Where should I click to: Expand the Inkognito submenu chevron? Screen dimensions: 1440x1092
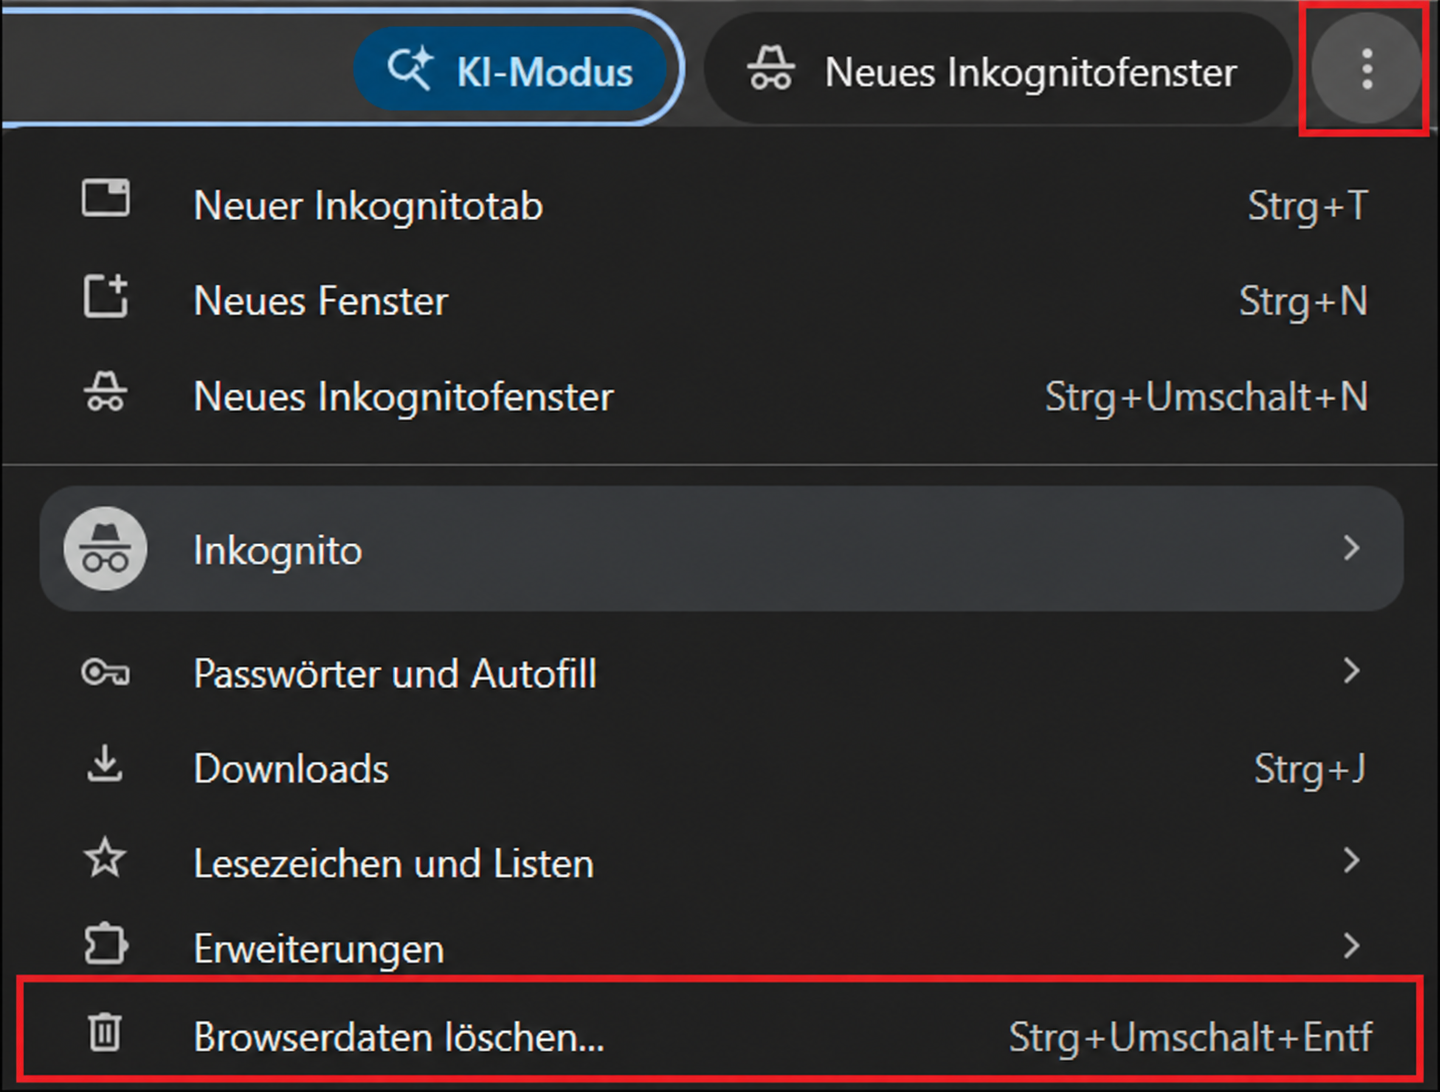(1352, 548)
